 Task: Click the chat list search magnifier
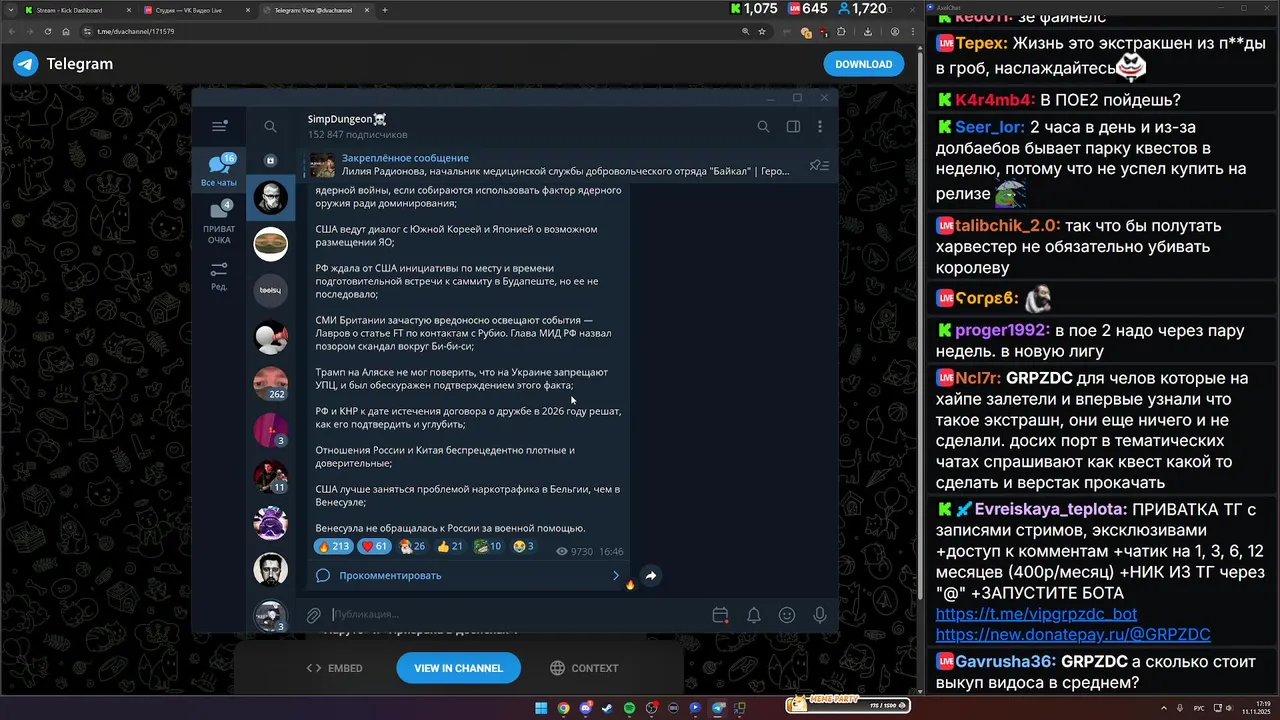tap(270, 126)
